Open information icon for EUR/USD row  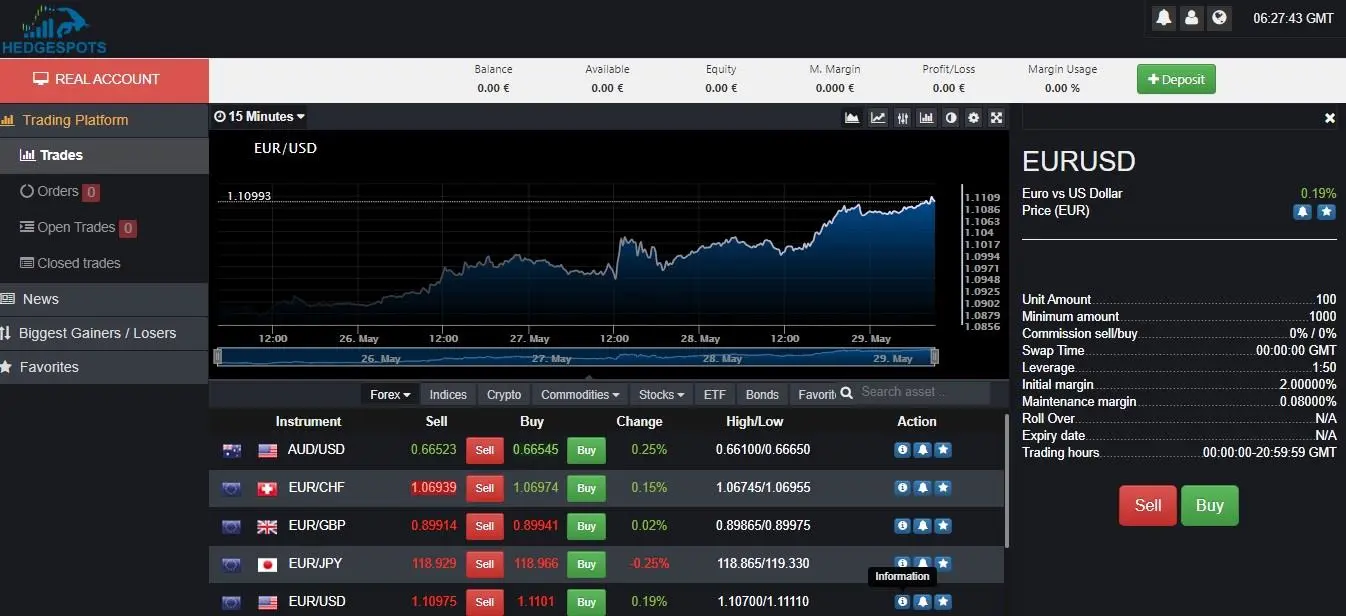click(x=902, y=602)
